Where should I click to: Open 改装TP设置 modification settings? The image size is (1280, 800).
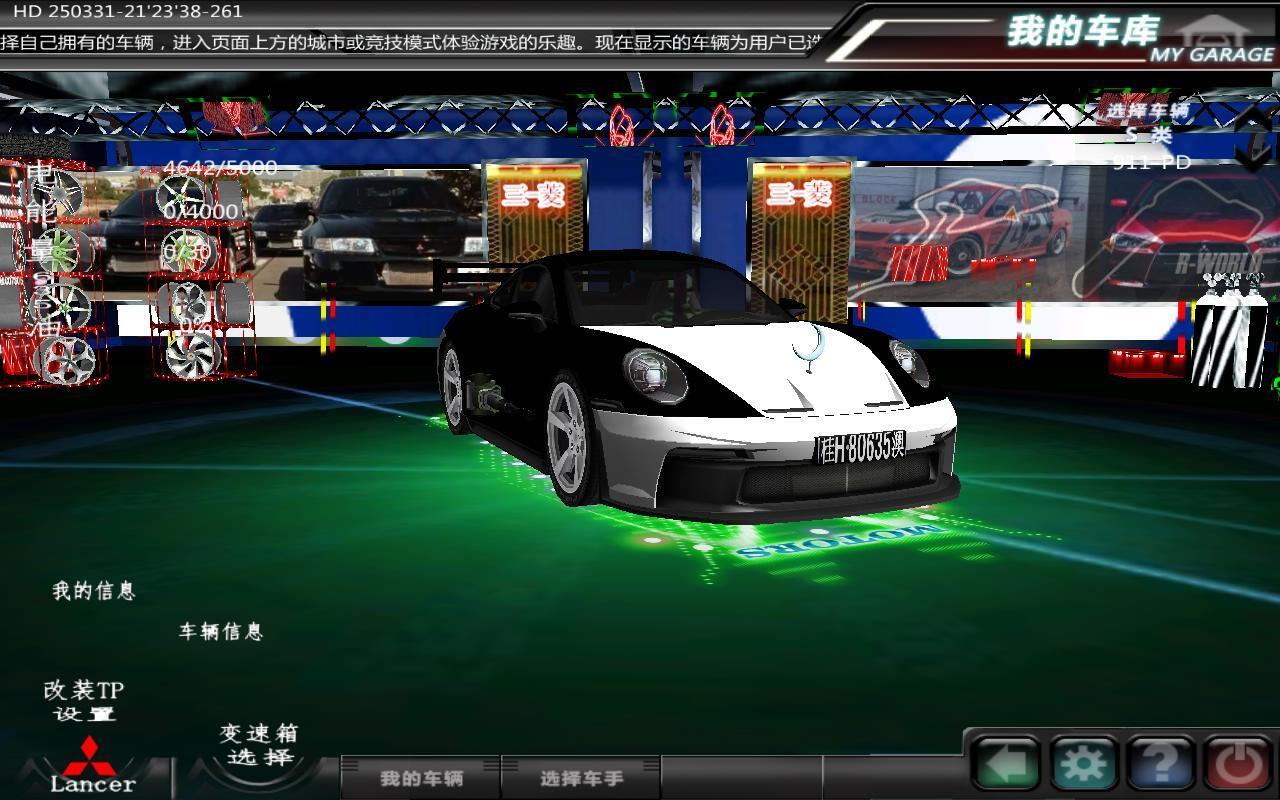click(84, 701)
